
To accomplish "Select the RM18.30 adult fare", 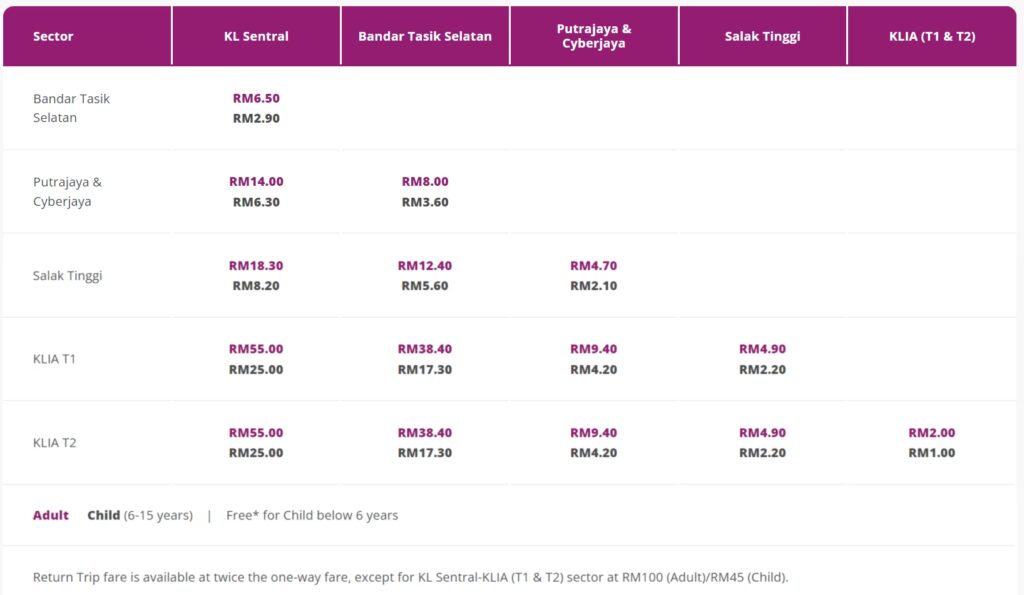I will coord(256,266).
